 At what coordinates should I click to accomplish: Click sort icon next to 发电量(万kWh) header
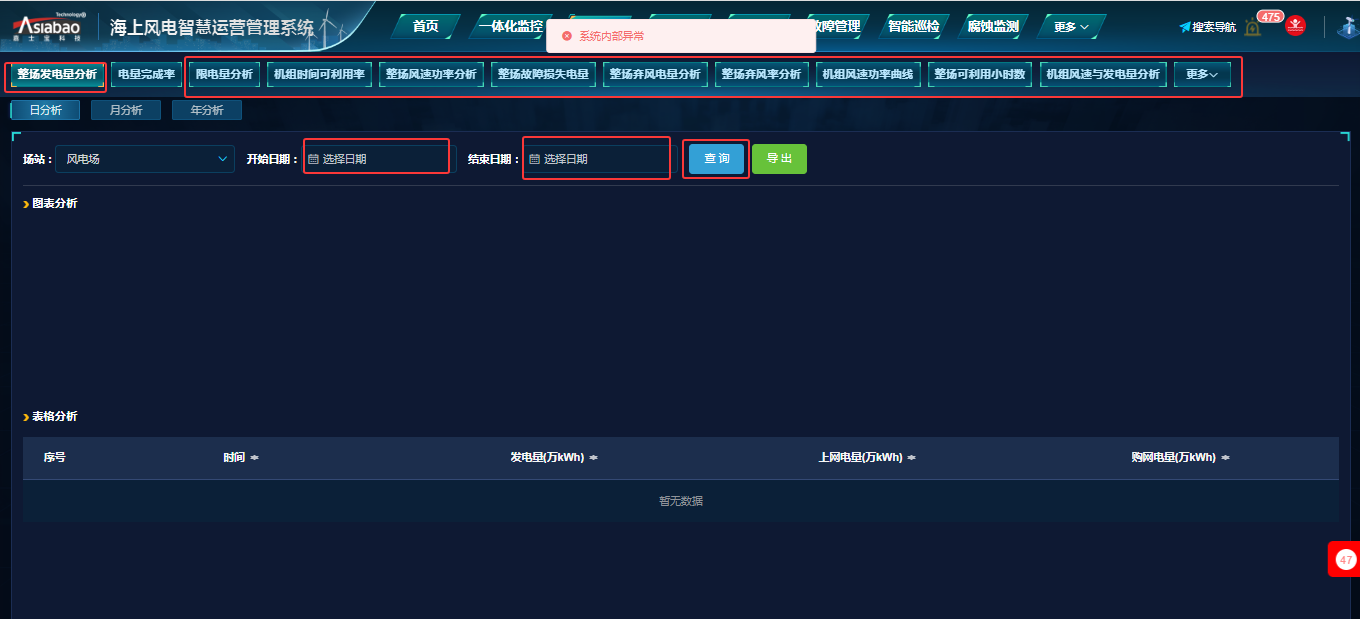(x=593, y=458)
